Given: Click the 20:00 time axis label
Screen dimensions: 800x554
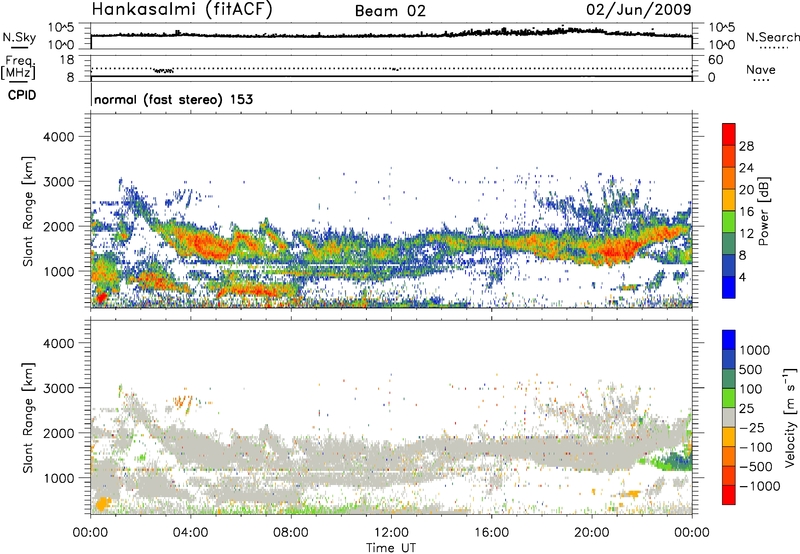Looking at the screenshot, I should 591,533.
